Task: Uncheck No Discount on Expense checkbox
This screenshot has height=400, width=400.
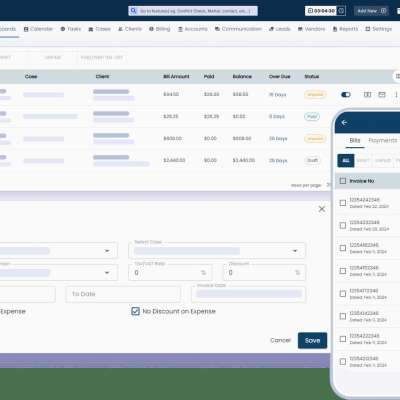Action: pyautogui.click(x=135, y=311)
